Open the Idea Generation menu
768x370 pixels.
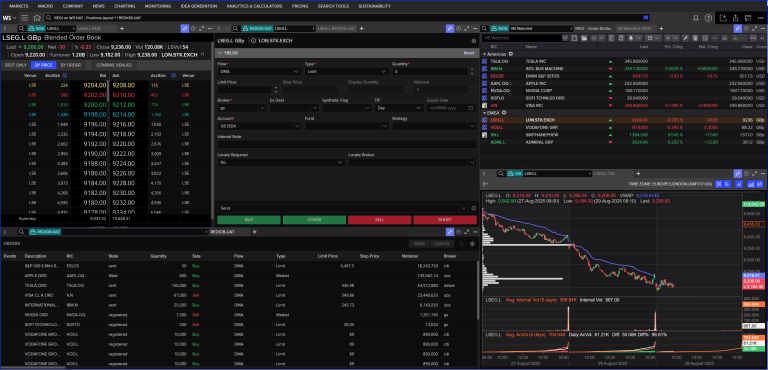199,6
